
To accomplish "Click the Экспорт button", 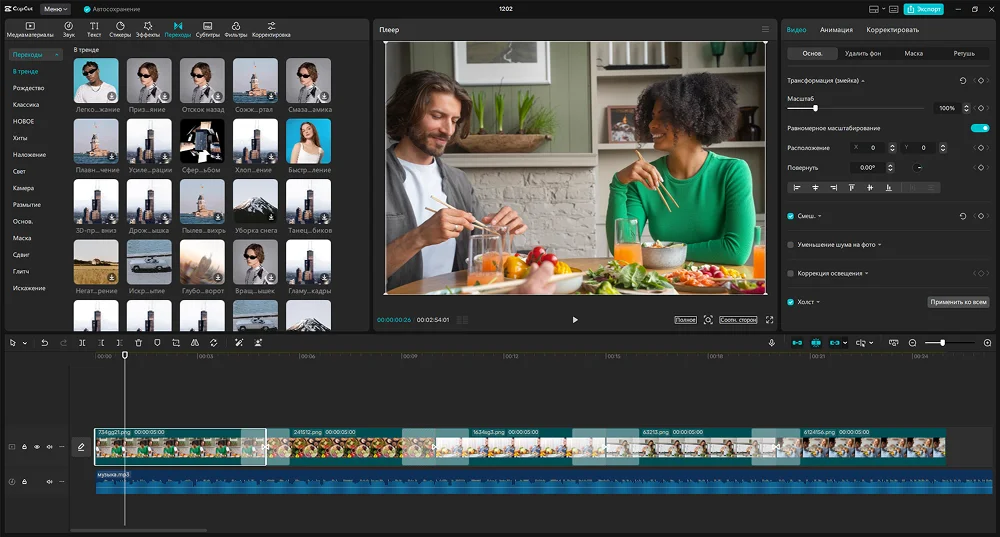I will click(923, 9).
